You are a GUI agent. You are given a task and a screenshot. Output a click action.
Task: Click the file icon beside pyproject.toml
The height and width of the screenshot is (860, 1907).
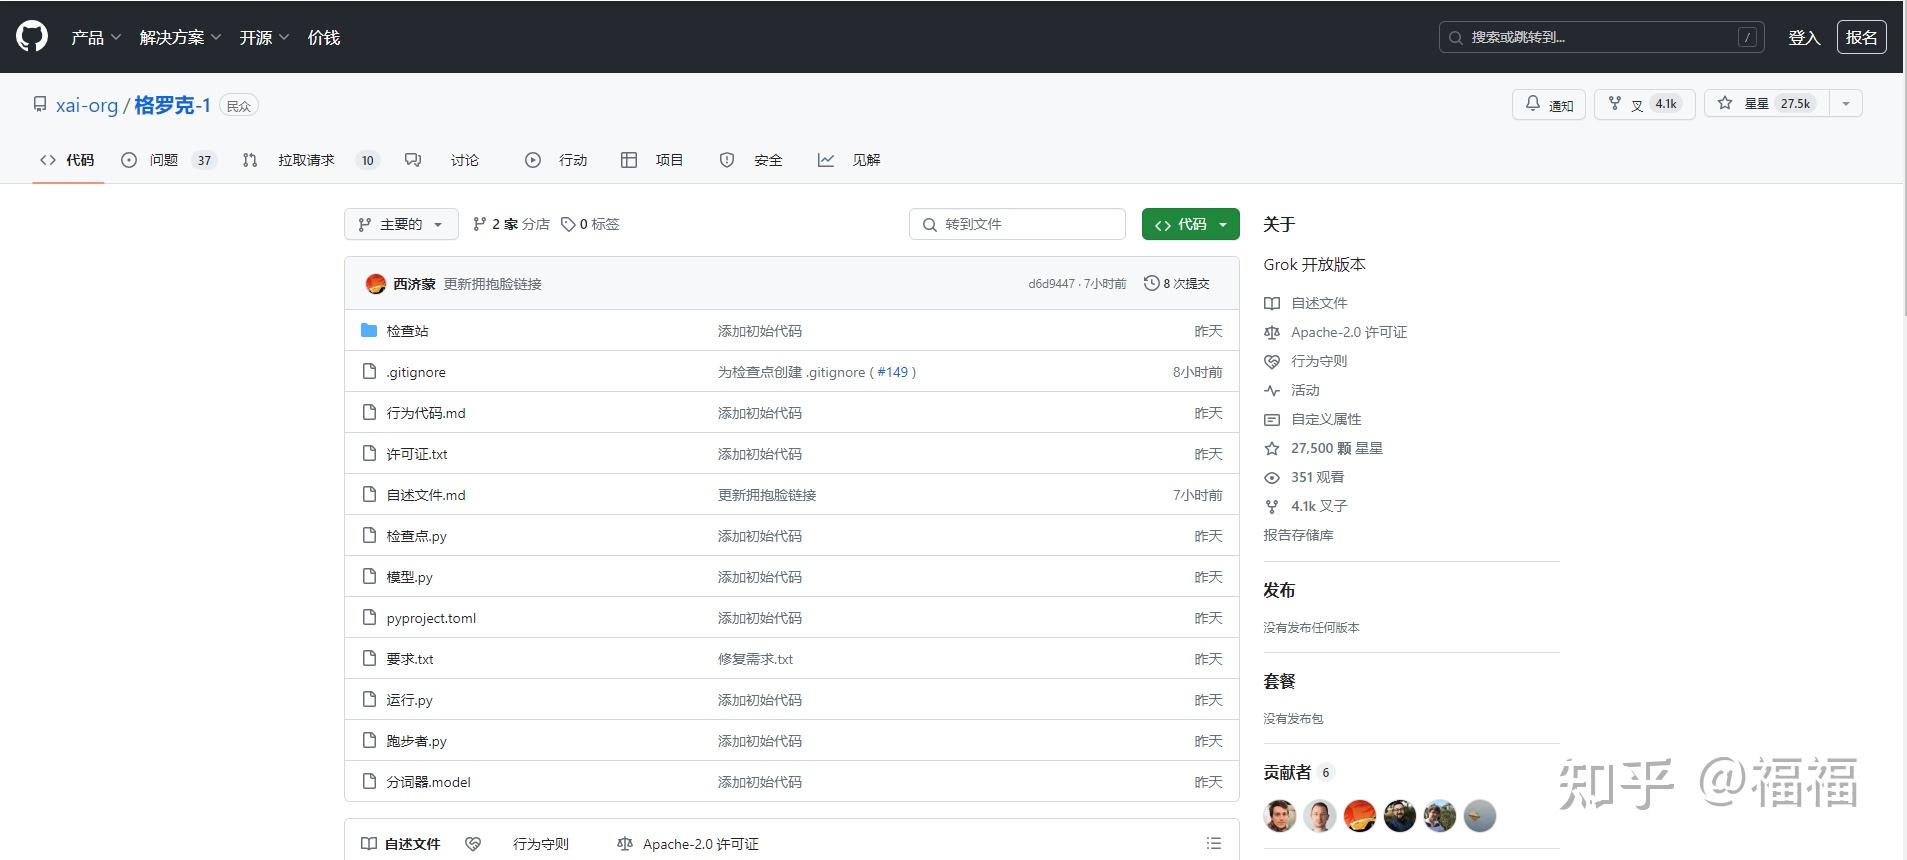369,617
